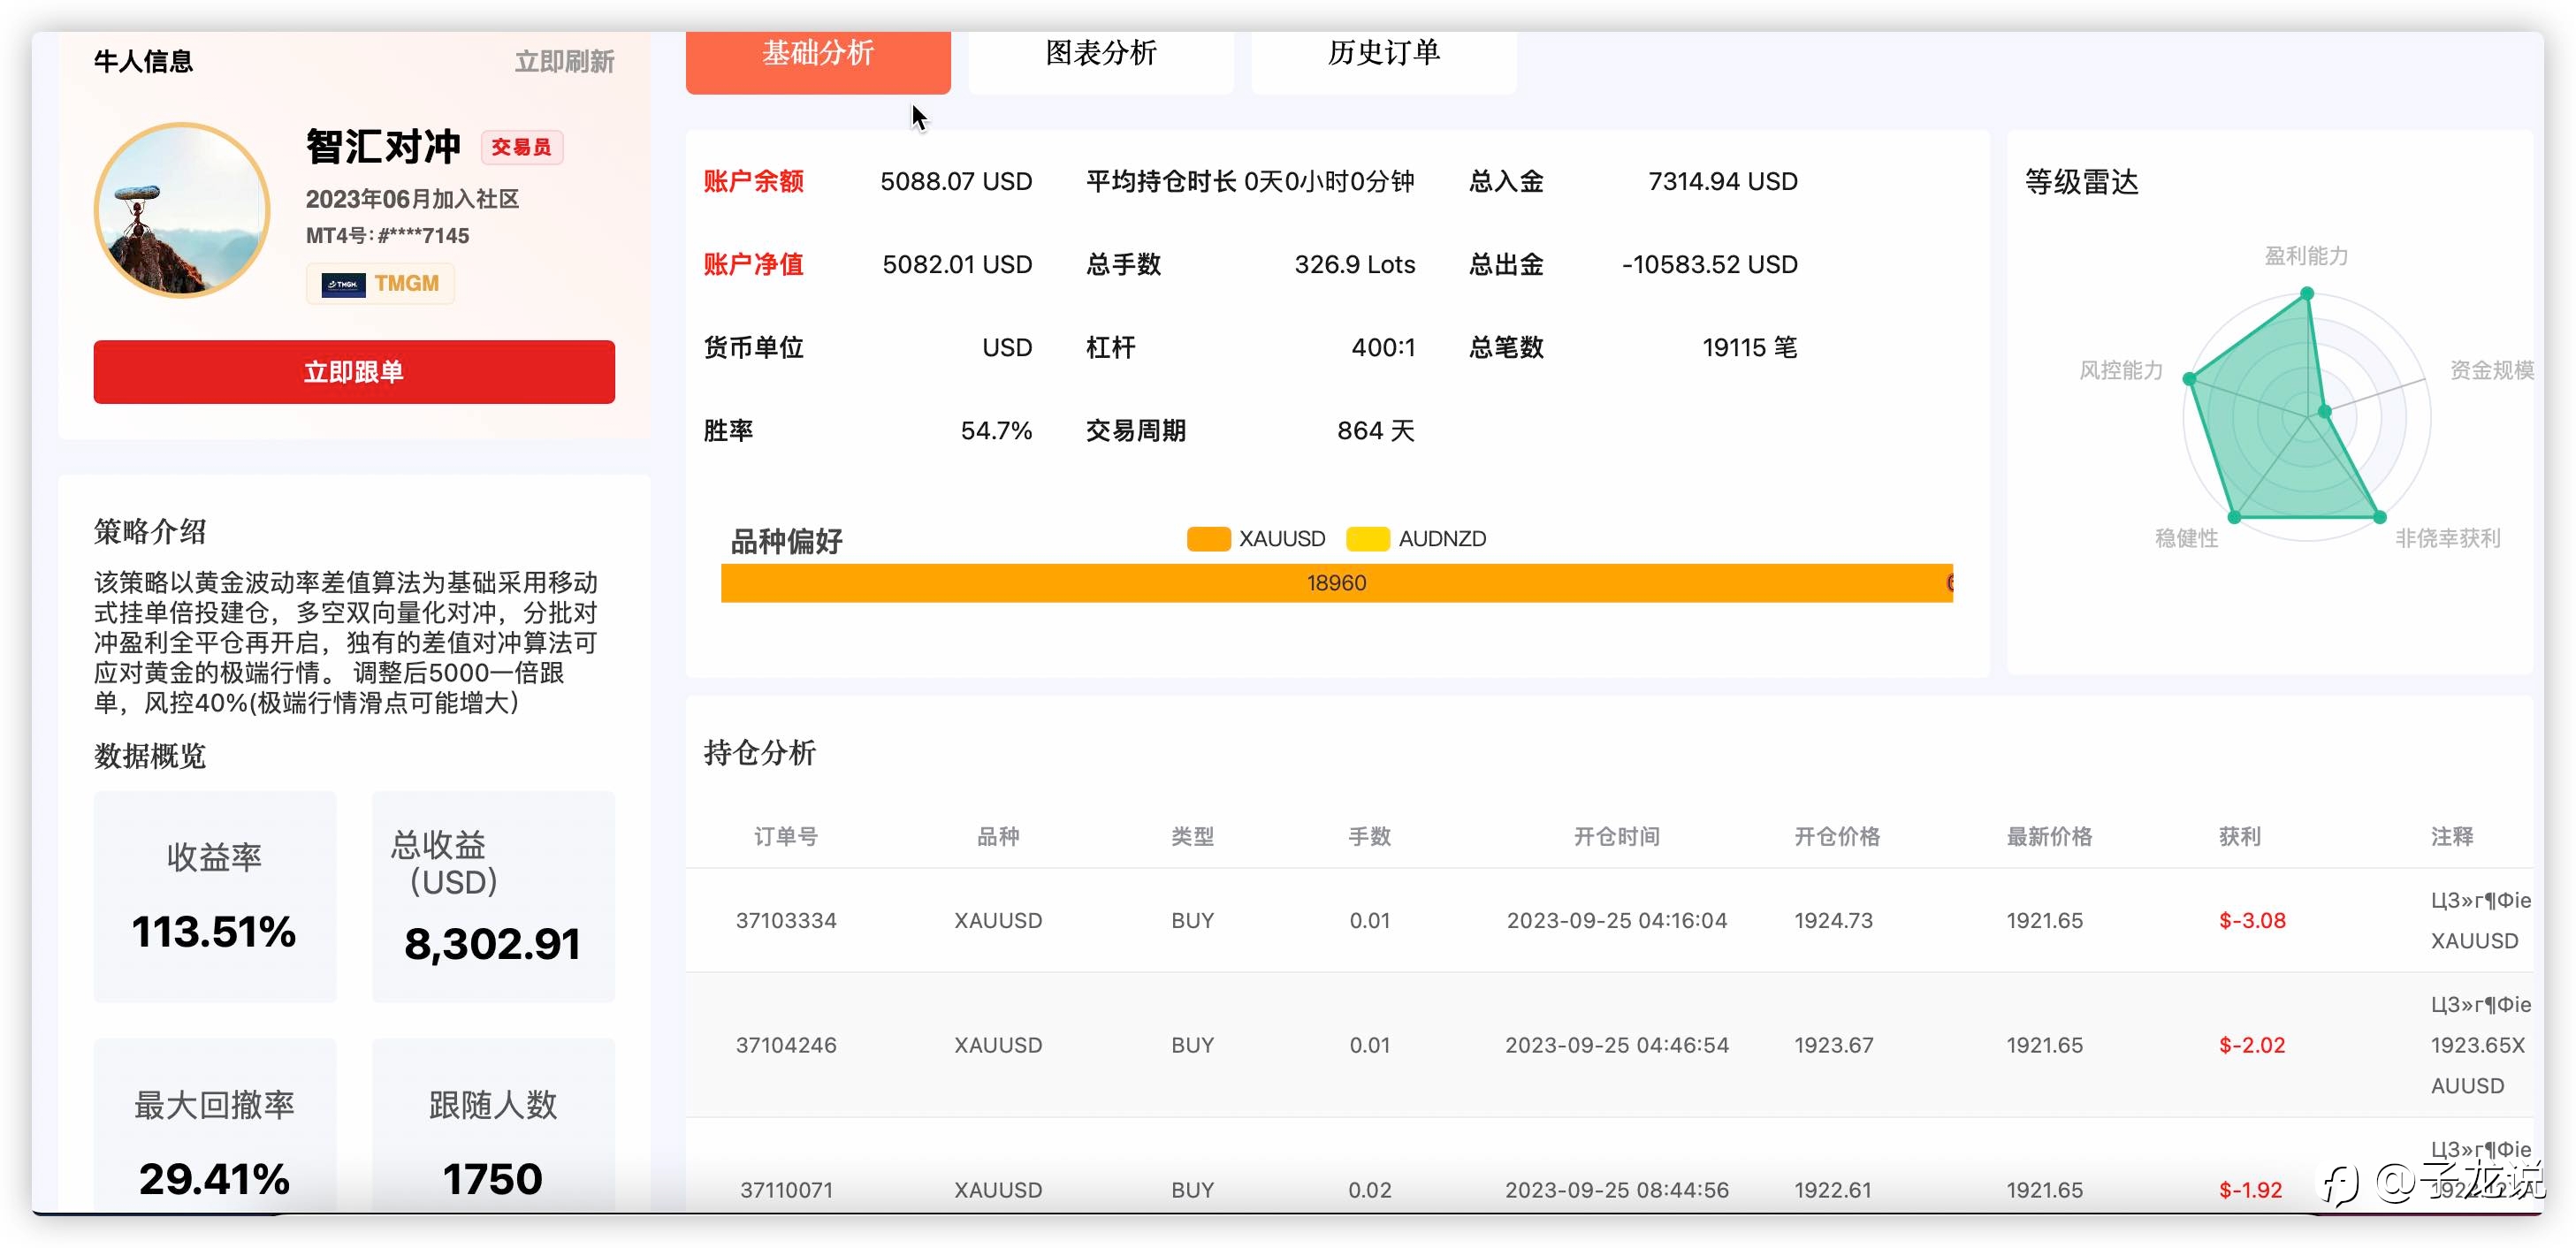The width and height of the screenshot is (2576, 1248).
Task: Click the orange XAUUSD 18960 preference bar
Action: coord(1335,583)
